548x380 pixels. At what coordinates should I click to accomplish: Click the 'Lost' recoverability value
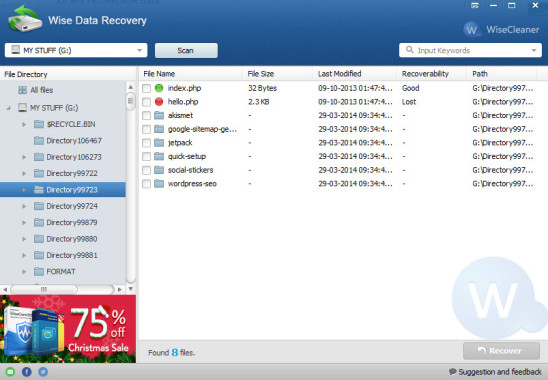point(409,102)
